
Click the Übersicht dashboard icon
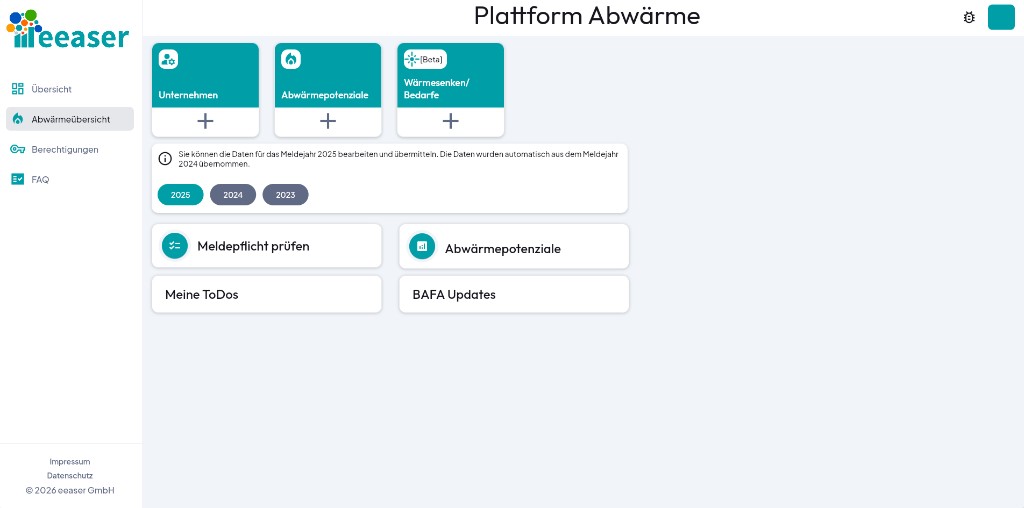pos(18,89)
